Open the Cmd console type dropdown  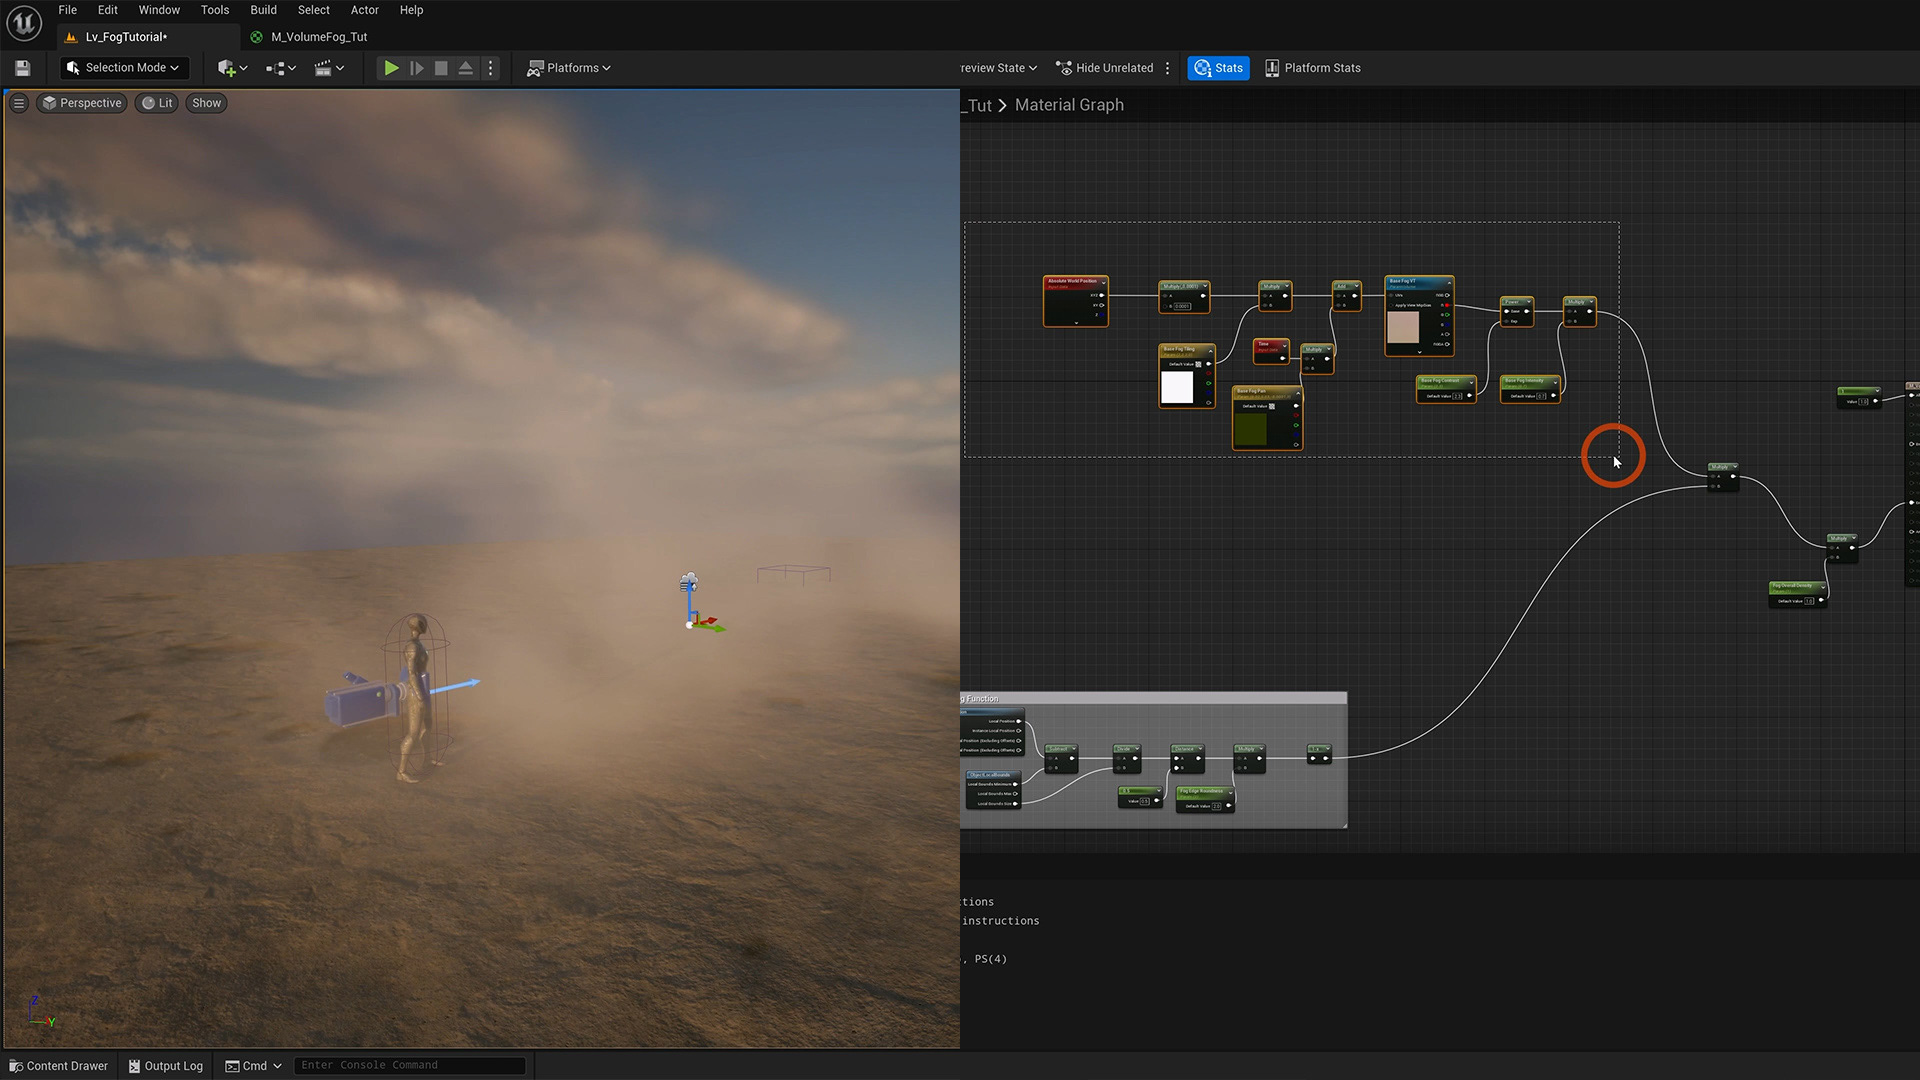tap(254, 1066)
